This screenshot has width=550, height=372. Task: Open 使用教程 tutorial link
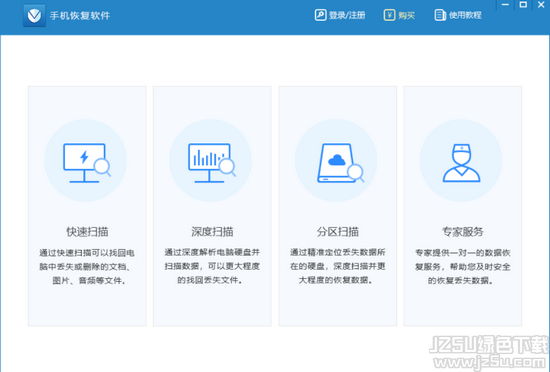[x=465, y=15]
